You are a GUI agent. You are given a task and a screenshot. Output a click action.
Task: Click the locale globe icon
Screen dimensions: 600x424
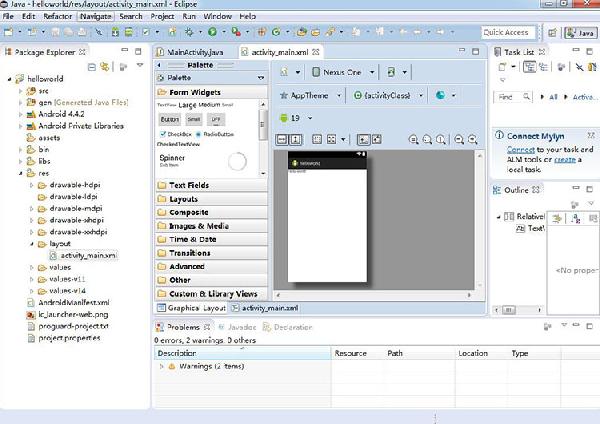(440, 95)
